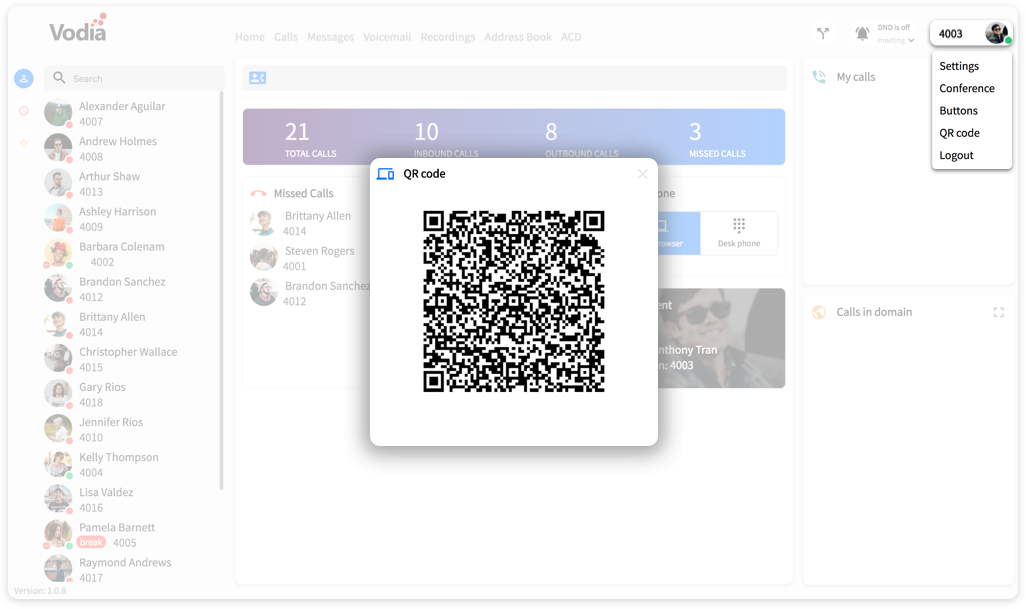Click the contact list scrollbar
The width and height of the screenshot is (1026, 609).
click(221, 291)
